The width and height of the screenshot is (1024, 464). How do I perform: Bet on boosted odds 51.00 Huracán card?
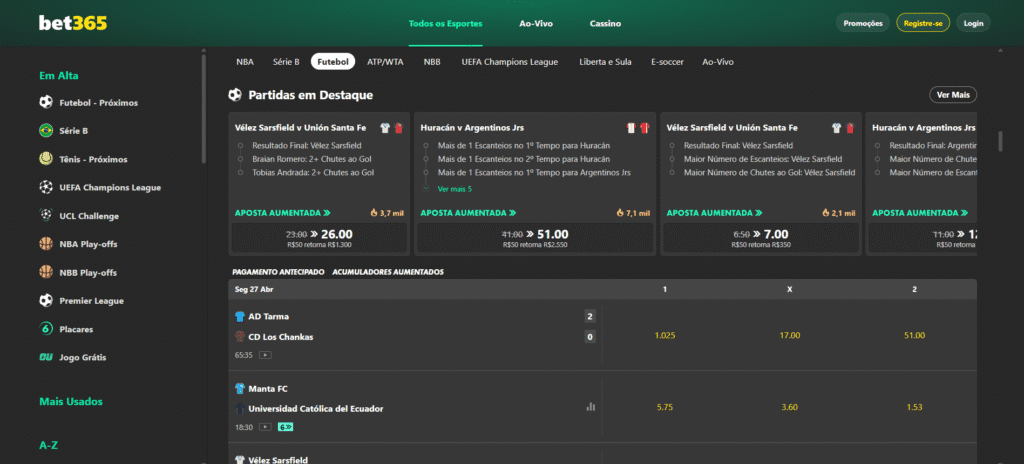click(x=535, y=238)
